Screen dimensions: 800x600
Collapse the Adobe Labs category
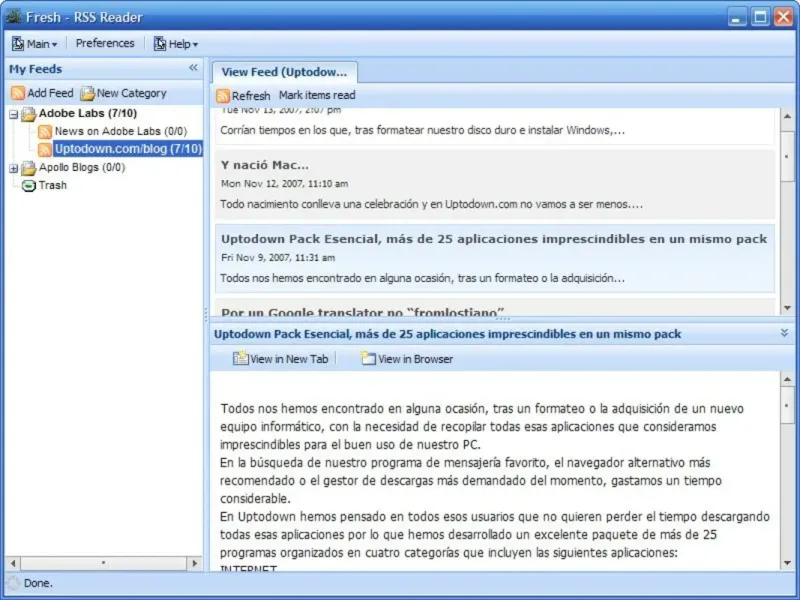tap(14, 114)
